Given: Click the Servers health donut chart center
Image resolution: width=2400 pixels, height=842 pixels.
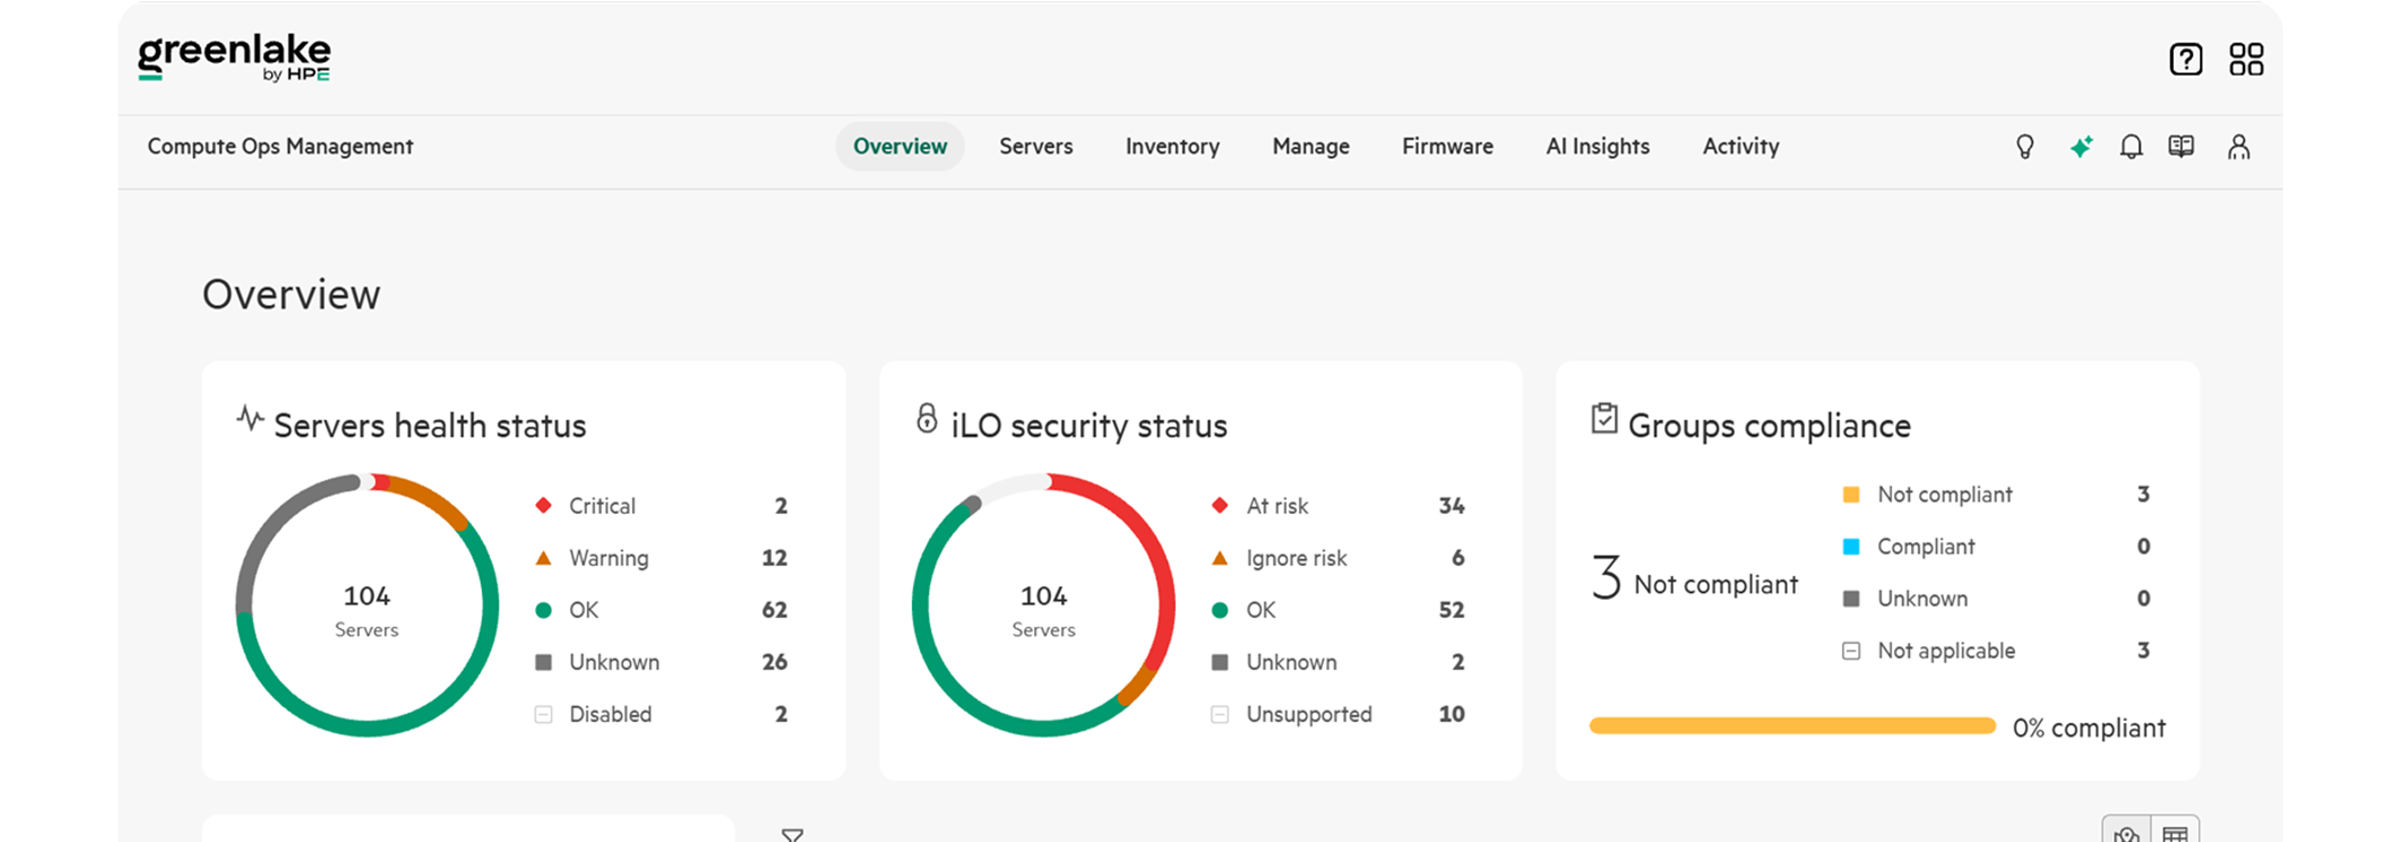Looking at the screenshot, I should (x=367, y=606).
